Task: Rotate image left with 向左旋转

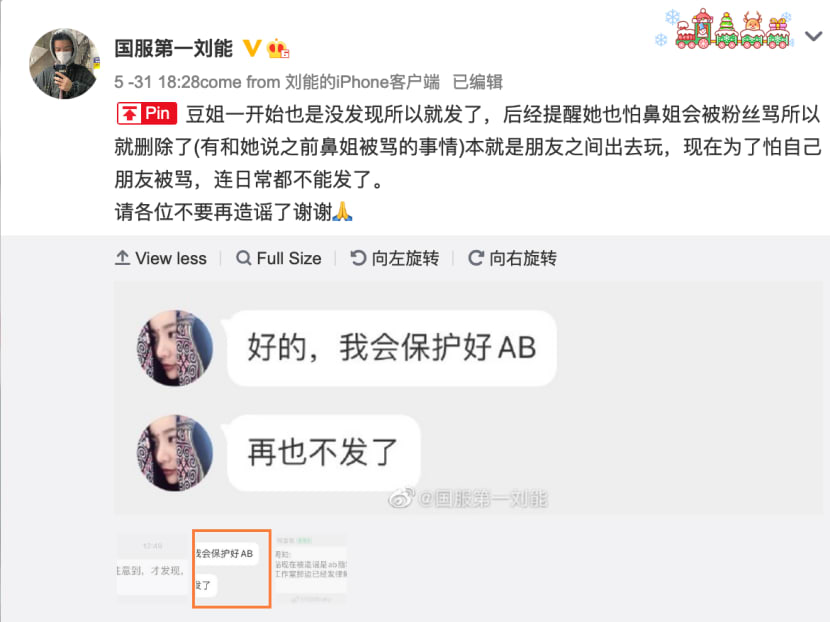Action: (394, 258)
